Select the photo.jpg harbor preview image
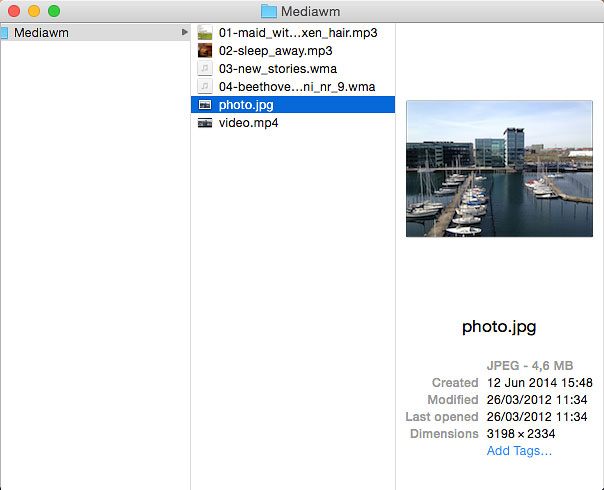Viewport: 604px width, 490px height. [499, 169]
